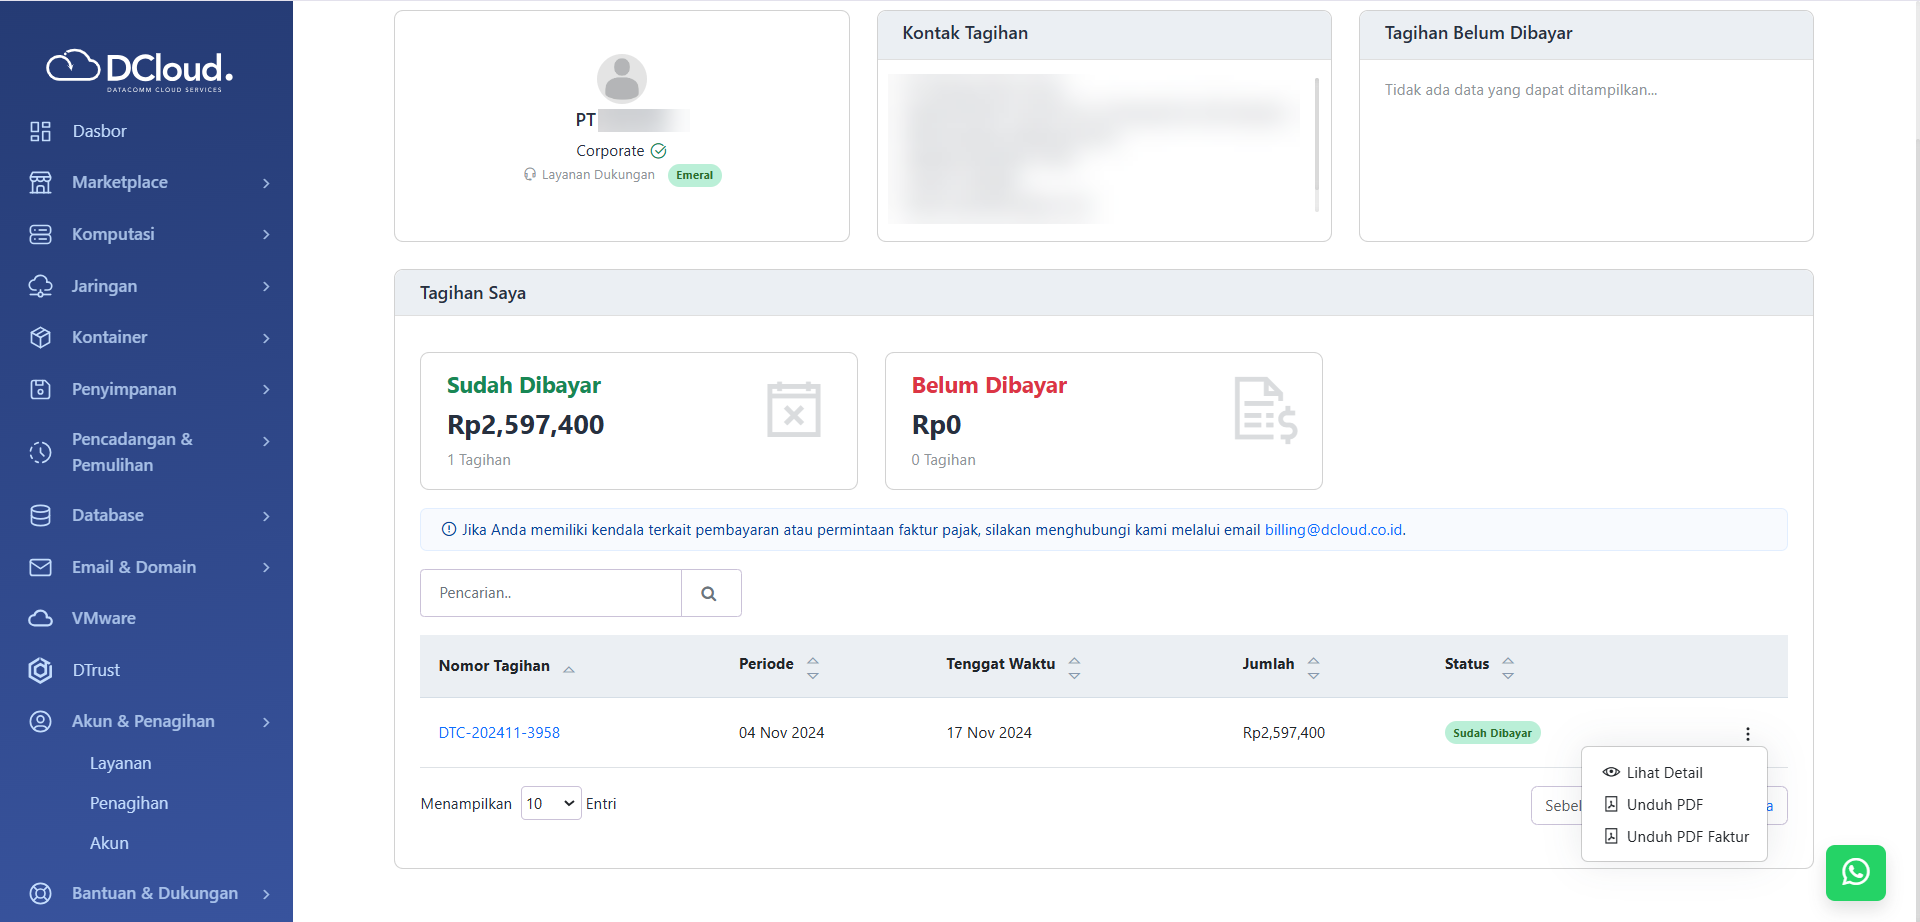Click the profile avatar picture
1920x922 pixels.
point(621,79)
